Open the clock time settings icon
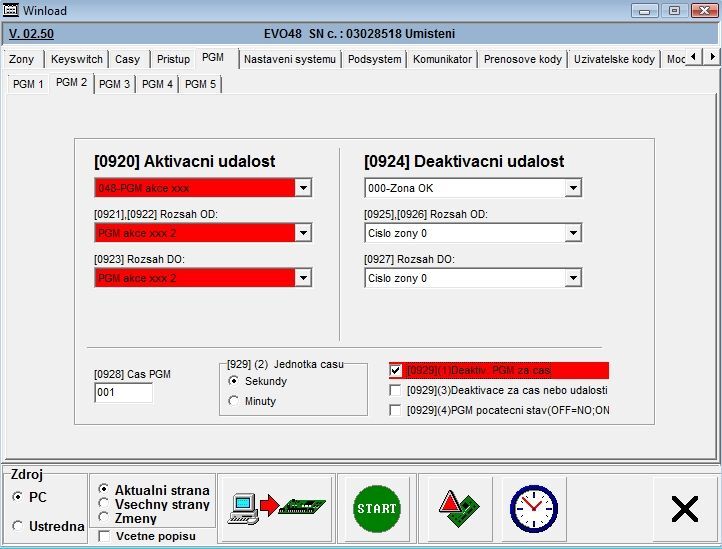Viewport: 722px width, 549px height. coord(533,508)
